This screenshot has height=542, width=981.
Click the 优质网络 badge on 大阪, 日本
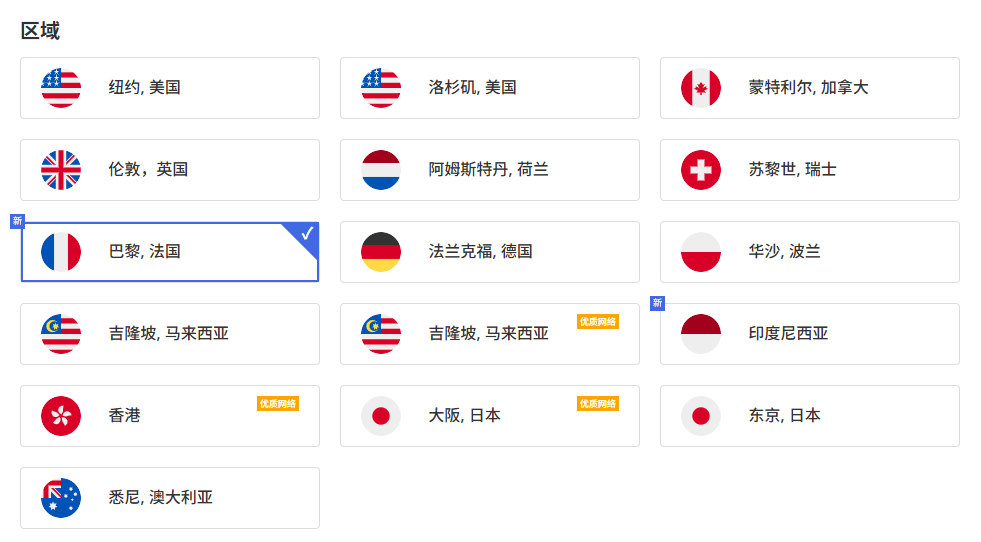tap(598, 403)
